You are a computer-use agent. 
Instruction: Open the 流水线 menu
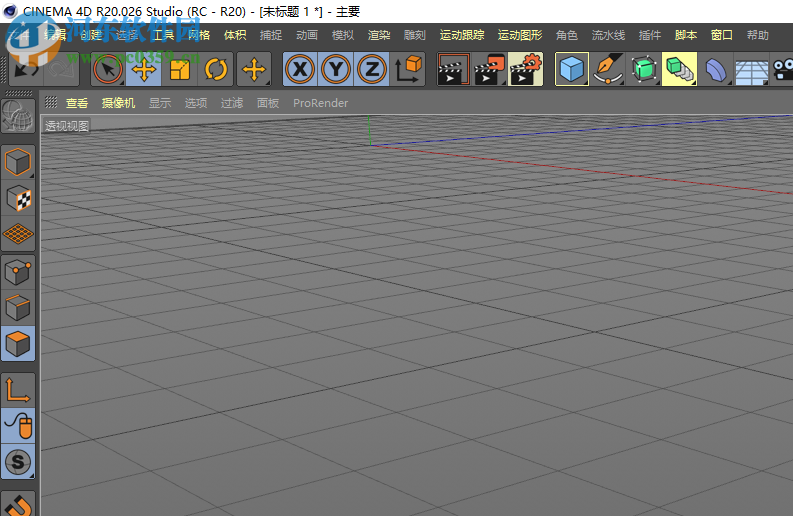(608, 35)
